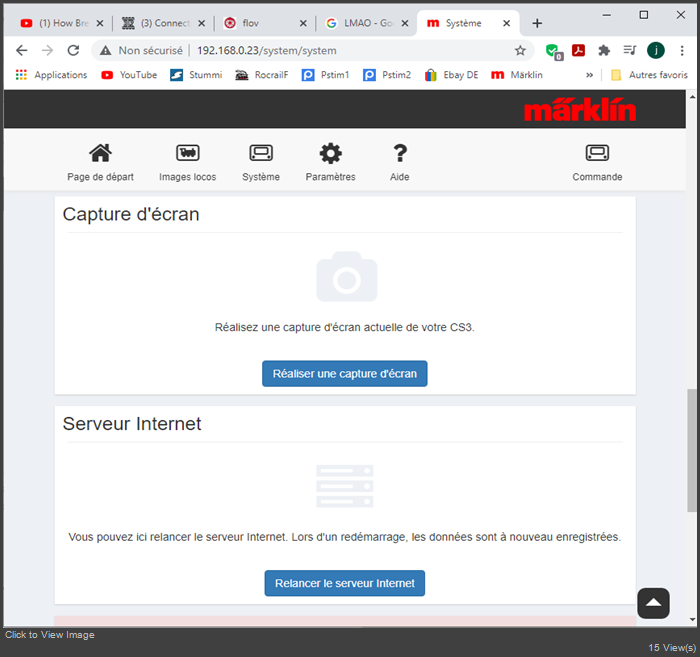Click the camera screenshot placeholder icon
700x657 pixels.
(x=346, y=277)
